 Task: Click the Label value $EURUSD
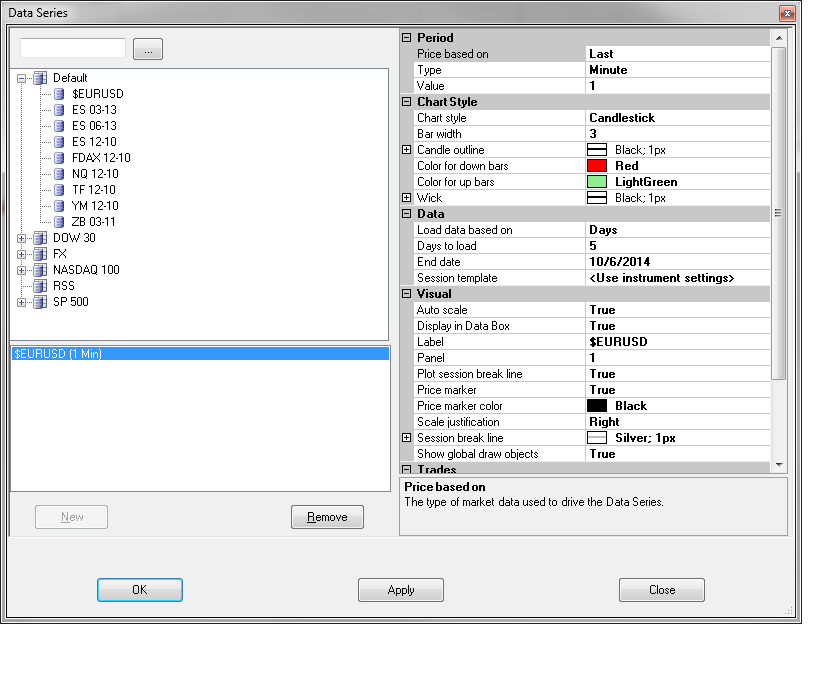[618, 341]
